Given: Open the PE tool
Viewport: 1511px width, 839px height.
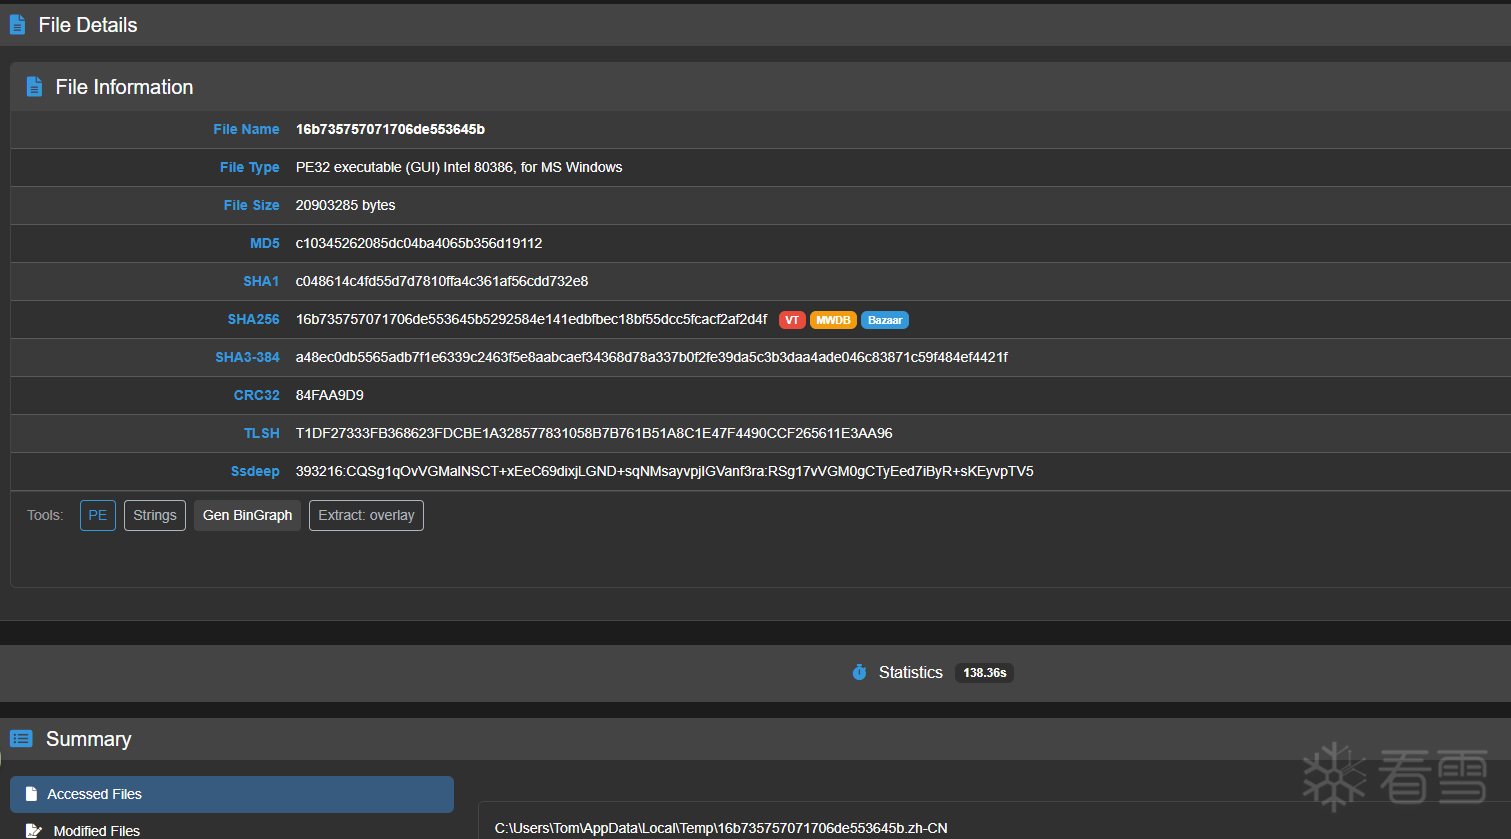Looking at the screenshot, I should 98,515.
